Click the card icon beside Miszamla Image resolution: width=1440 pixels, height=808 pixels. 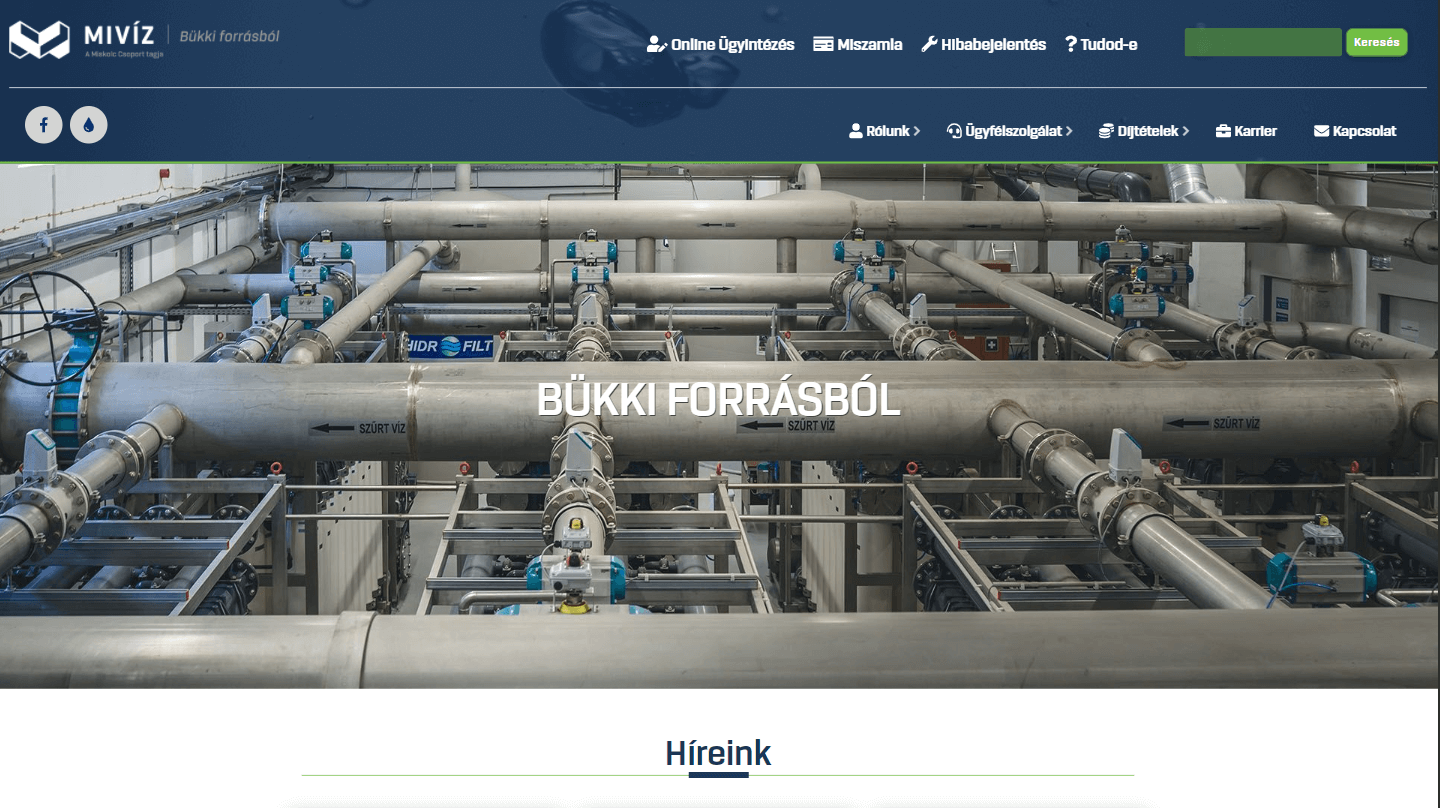tap(823, 44)
